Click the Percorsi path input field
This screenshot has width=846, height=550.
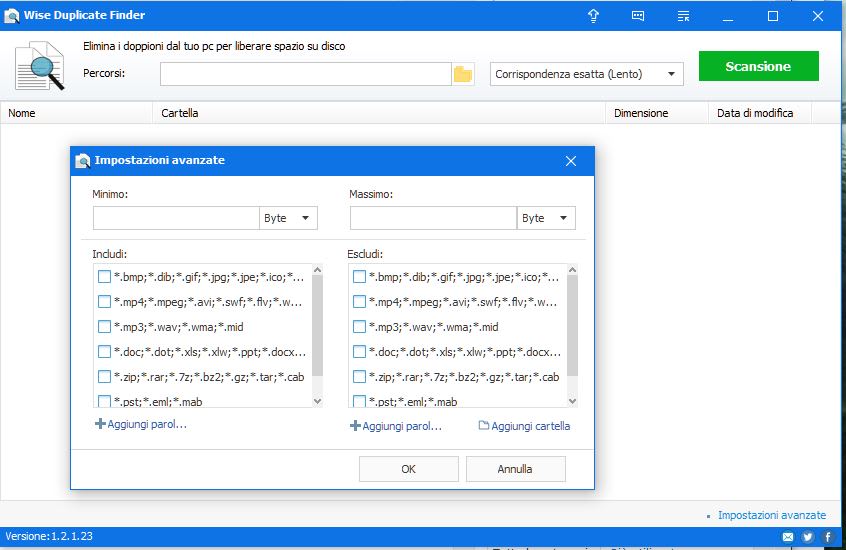[x=305, y=74]
